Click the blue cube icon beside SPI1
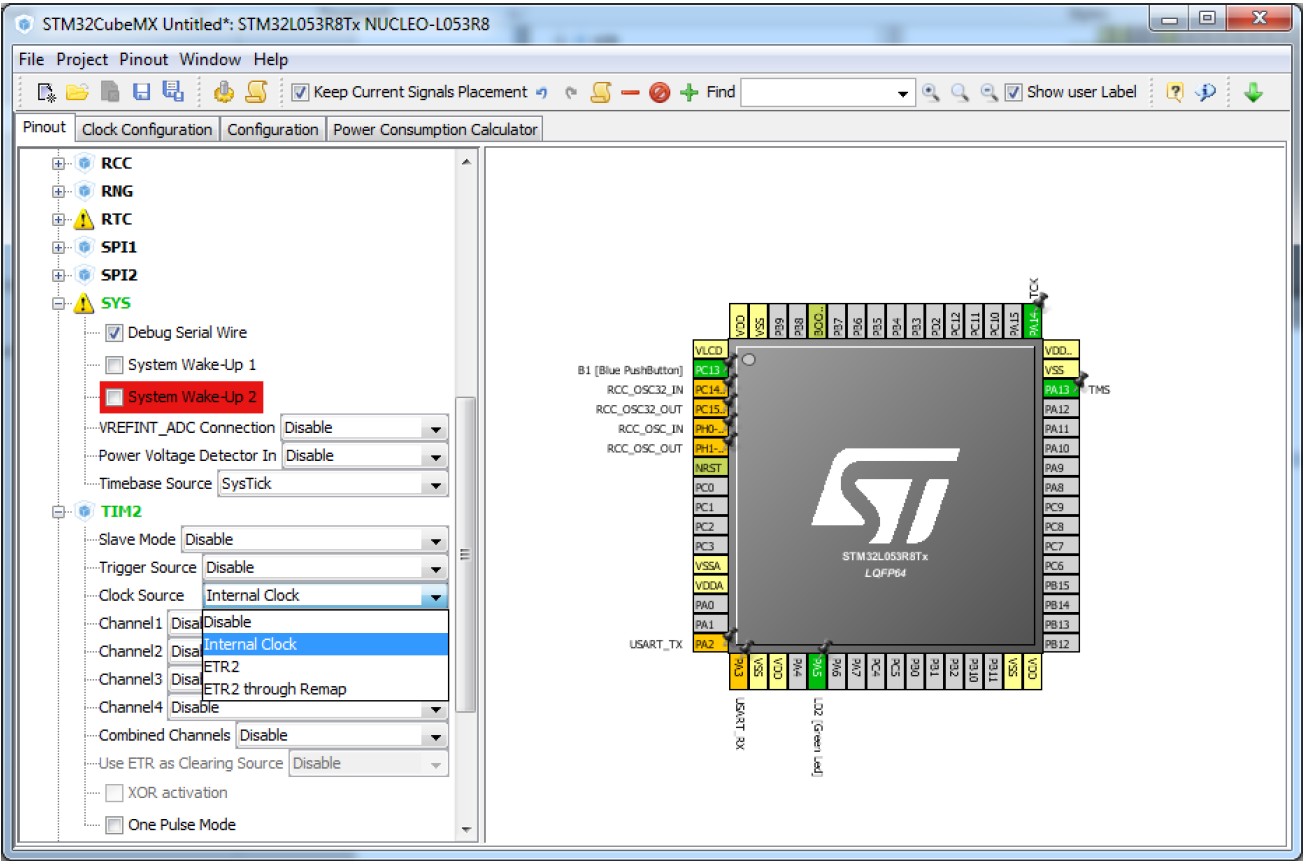 pyautogui.click(x=85, y=247)
